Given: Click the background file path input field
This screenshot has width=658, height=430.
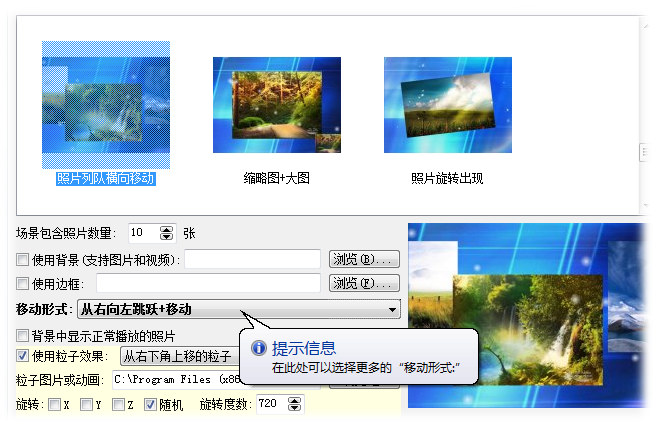Looking at the screenshot, I should (x=253, y=259).
